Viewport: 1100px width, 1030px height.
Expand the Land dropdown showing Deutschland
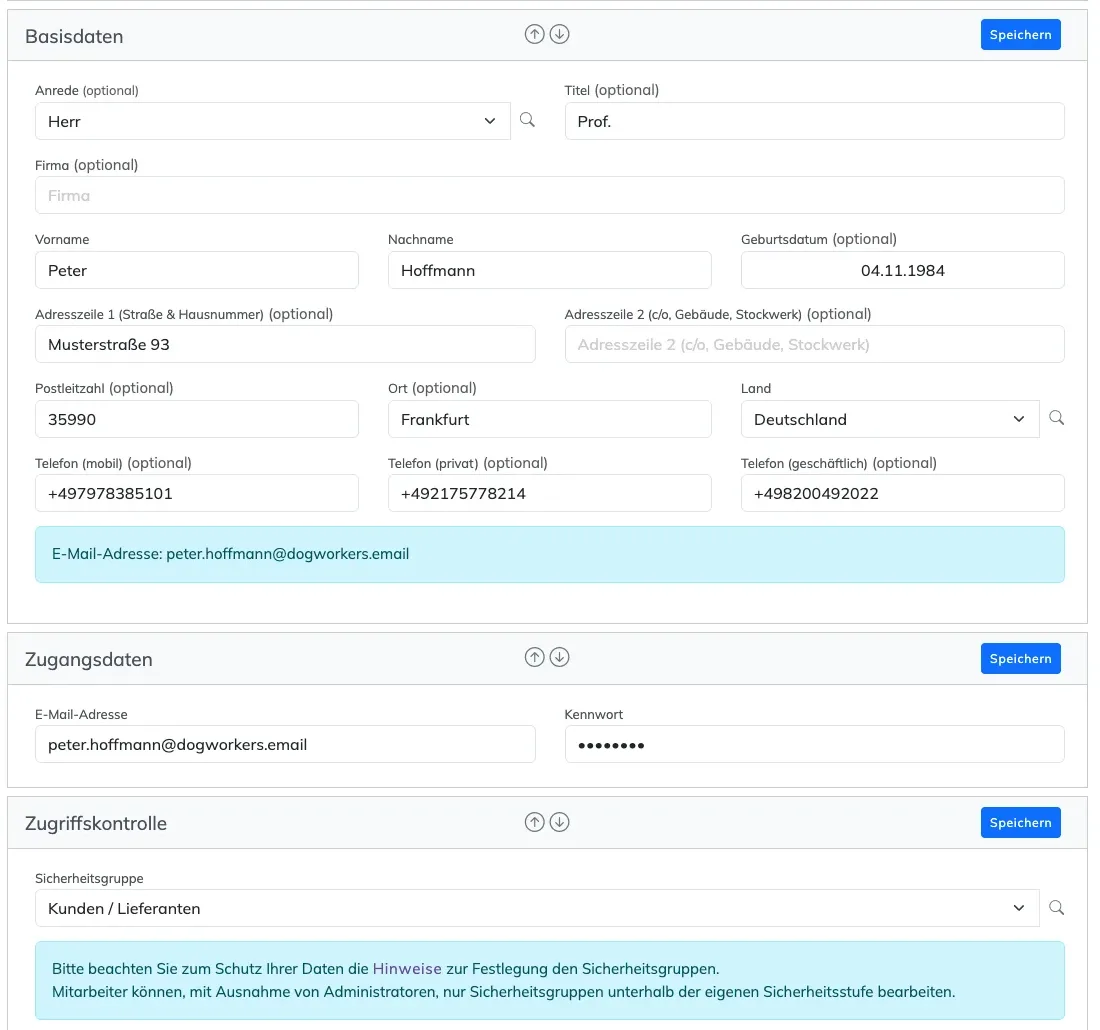click(x=890, y=420)
